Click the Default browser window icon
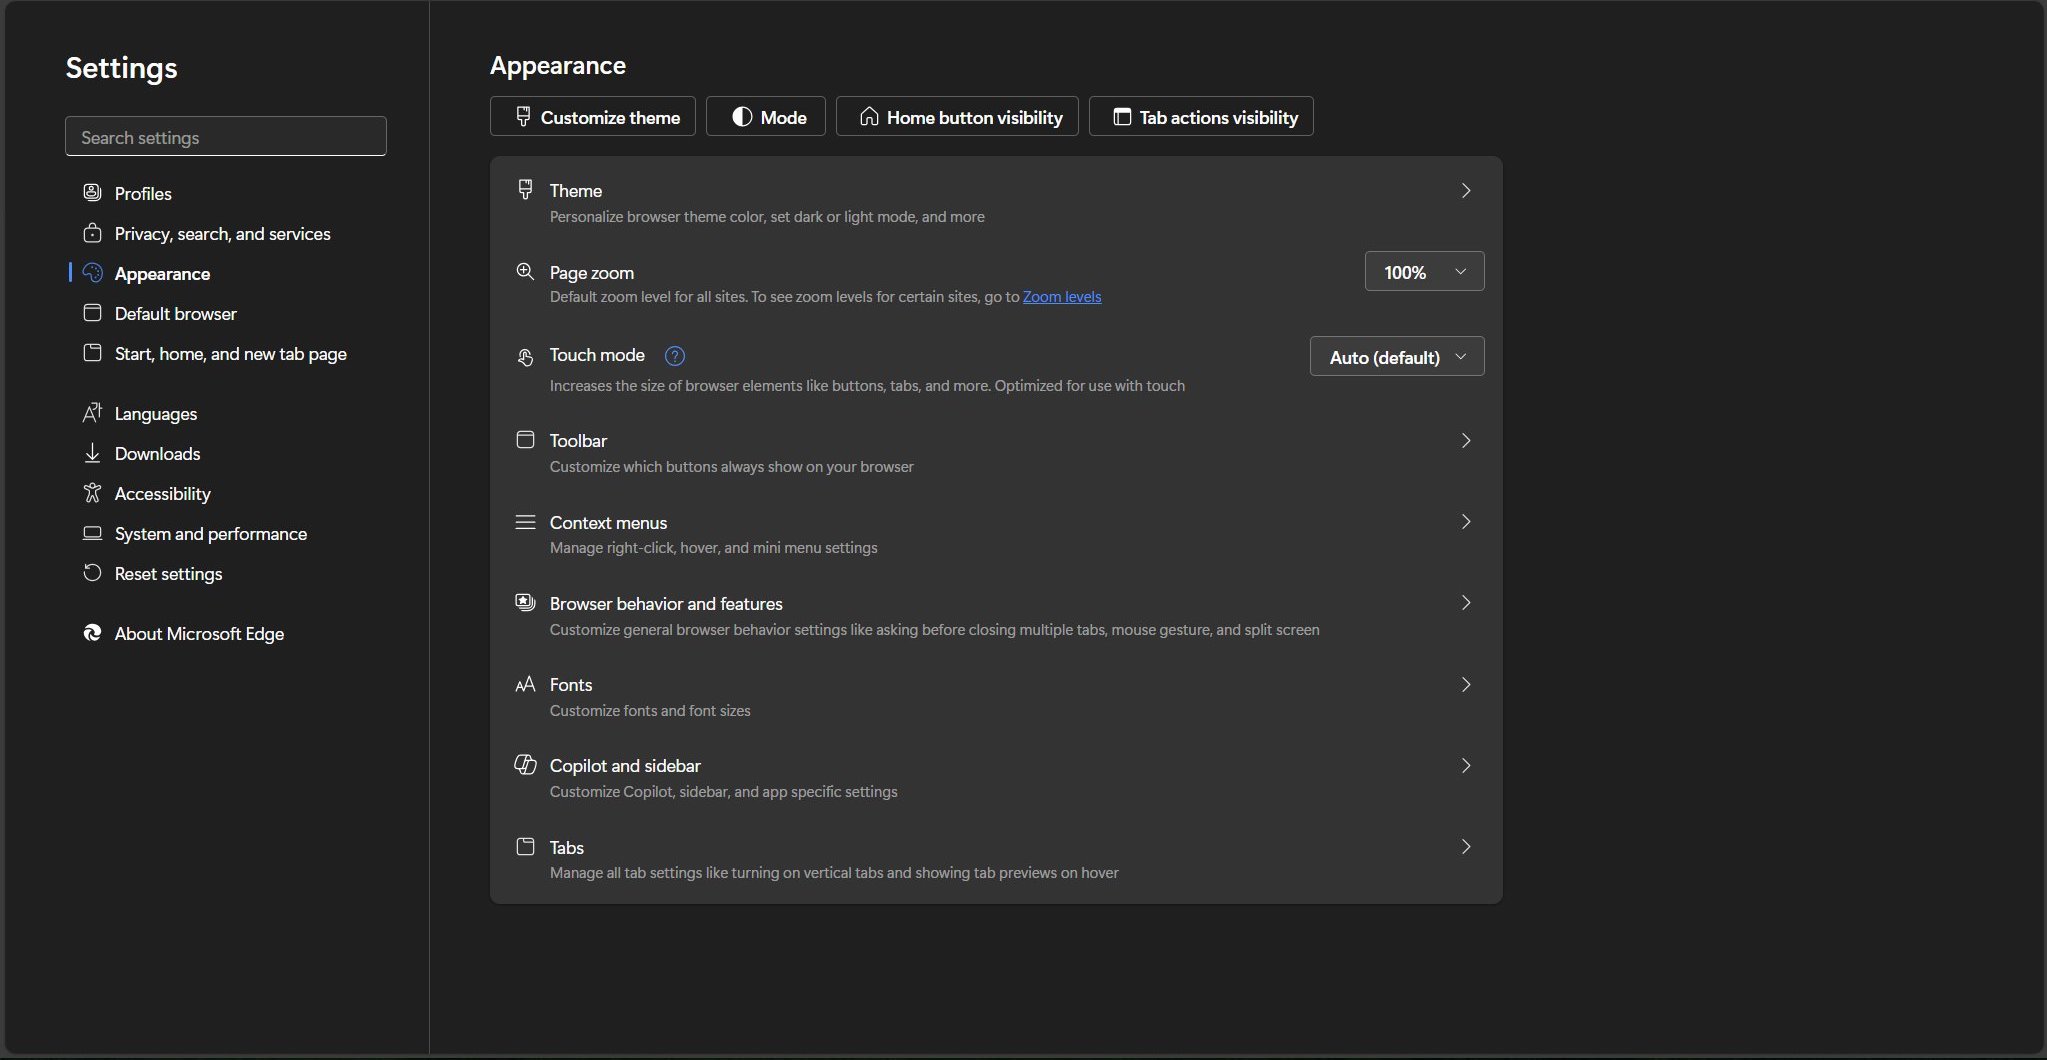 click(92, 313)
